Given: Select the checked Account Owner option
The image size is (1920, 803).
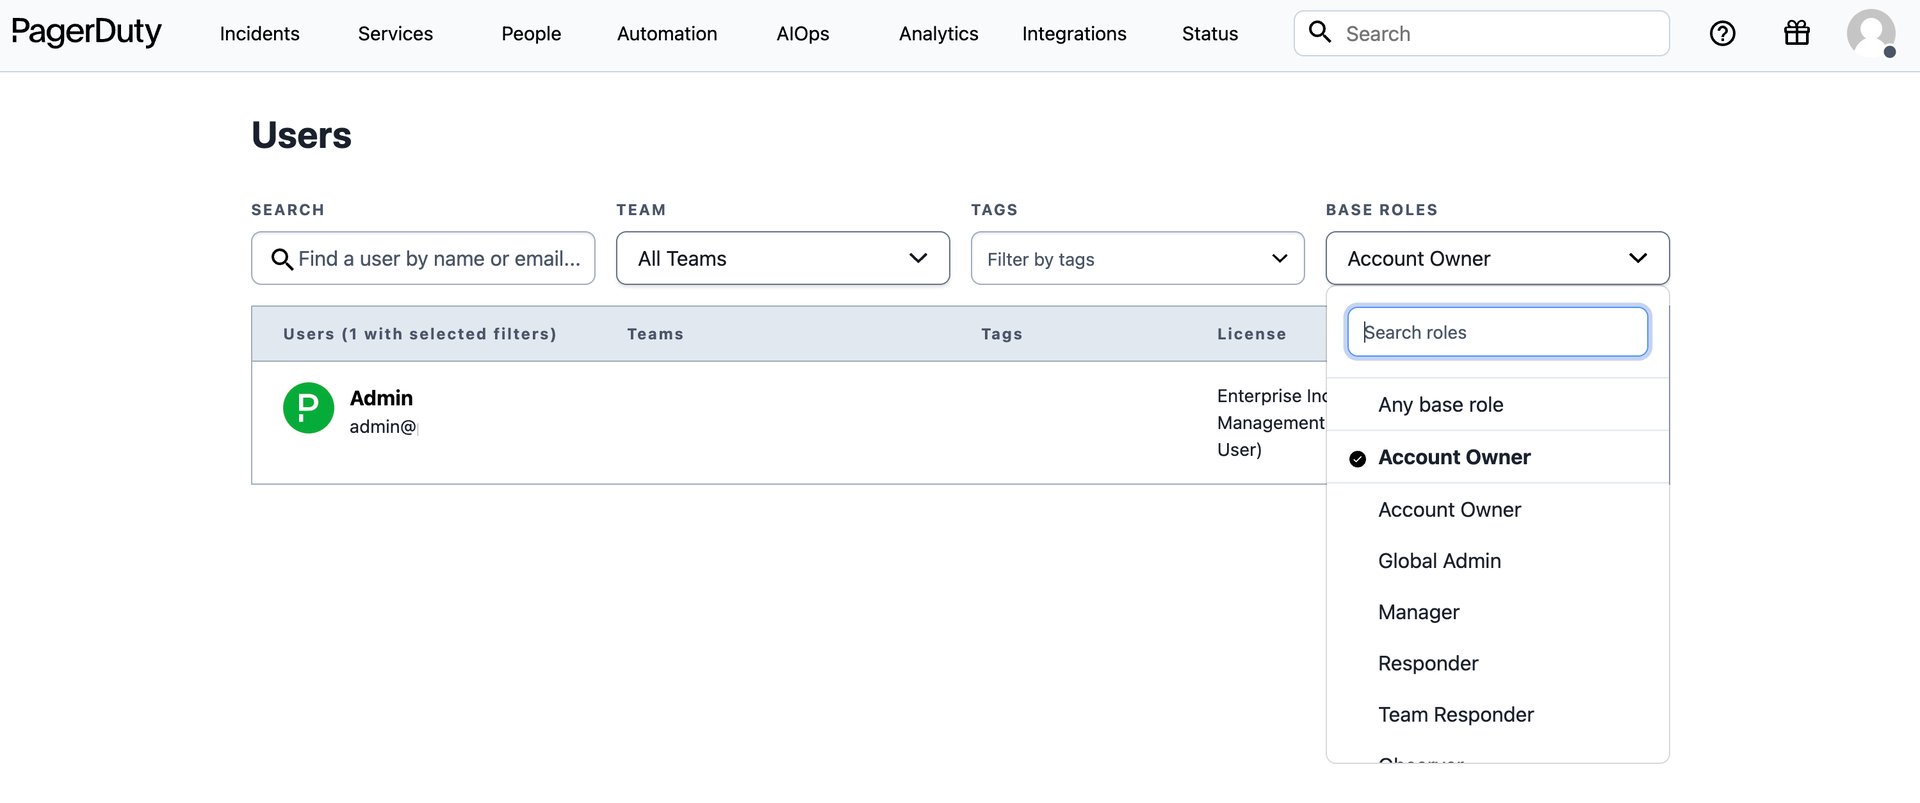Looking at the screenshot, I should click(1453, 457).
